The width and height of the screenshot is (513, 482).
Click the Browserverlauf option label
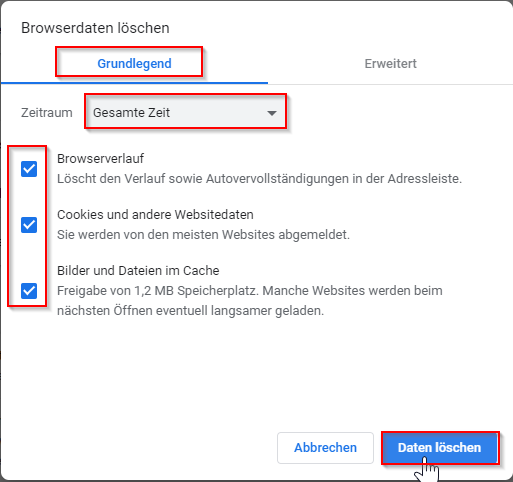[100, 158]
